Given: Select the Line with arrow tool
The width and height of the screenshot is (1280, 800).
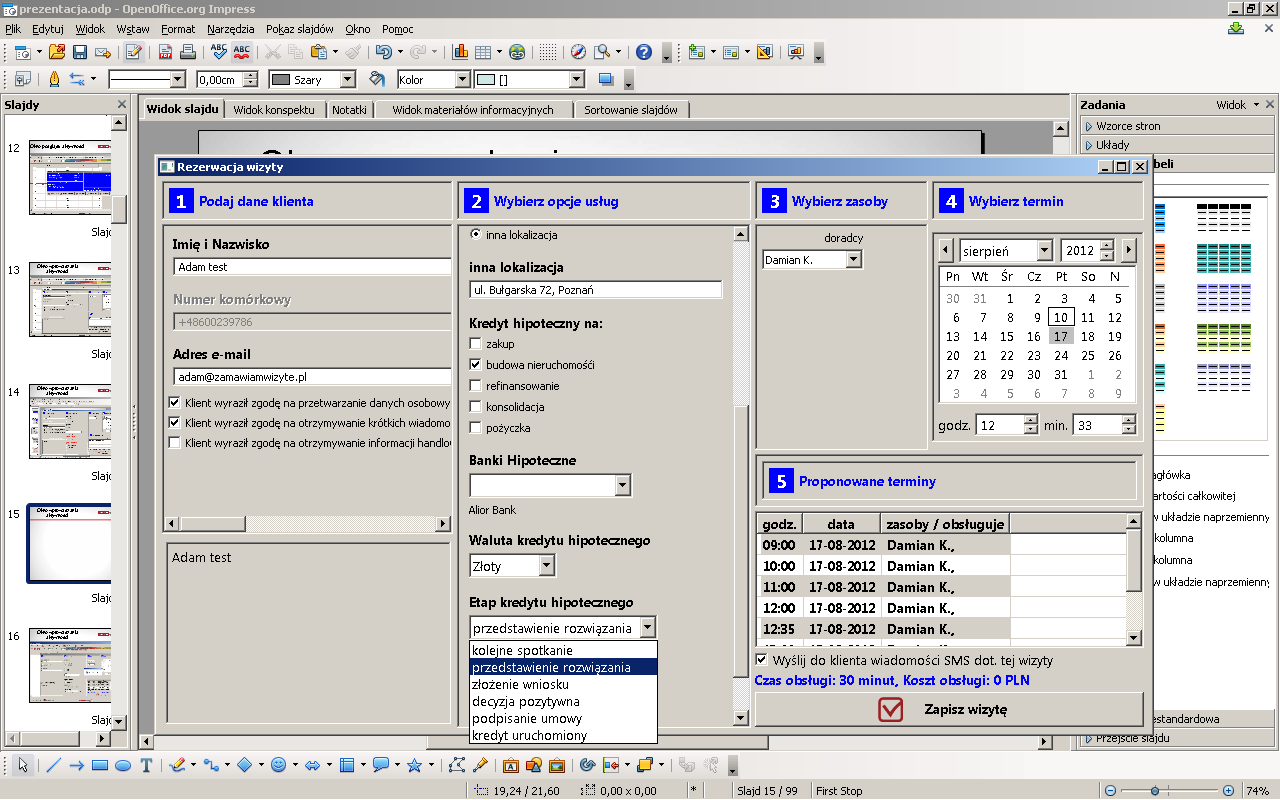Looking at the screenshot, I should (77, 766).
